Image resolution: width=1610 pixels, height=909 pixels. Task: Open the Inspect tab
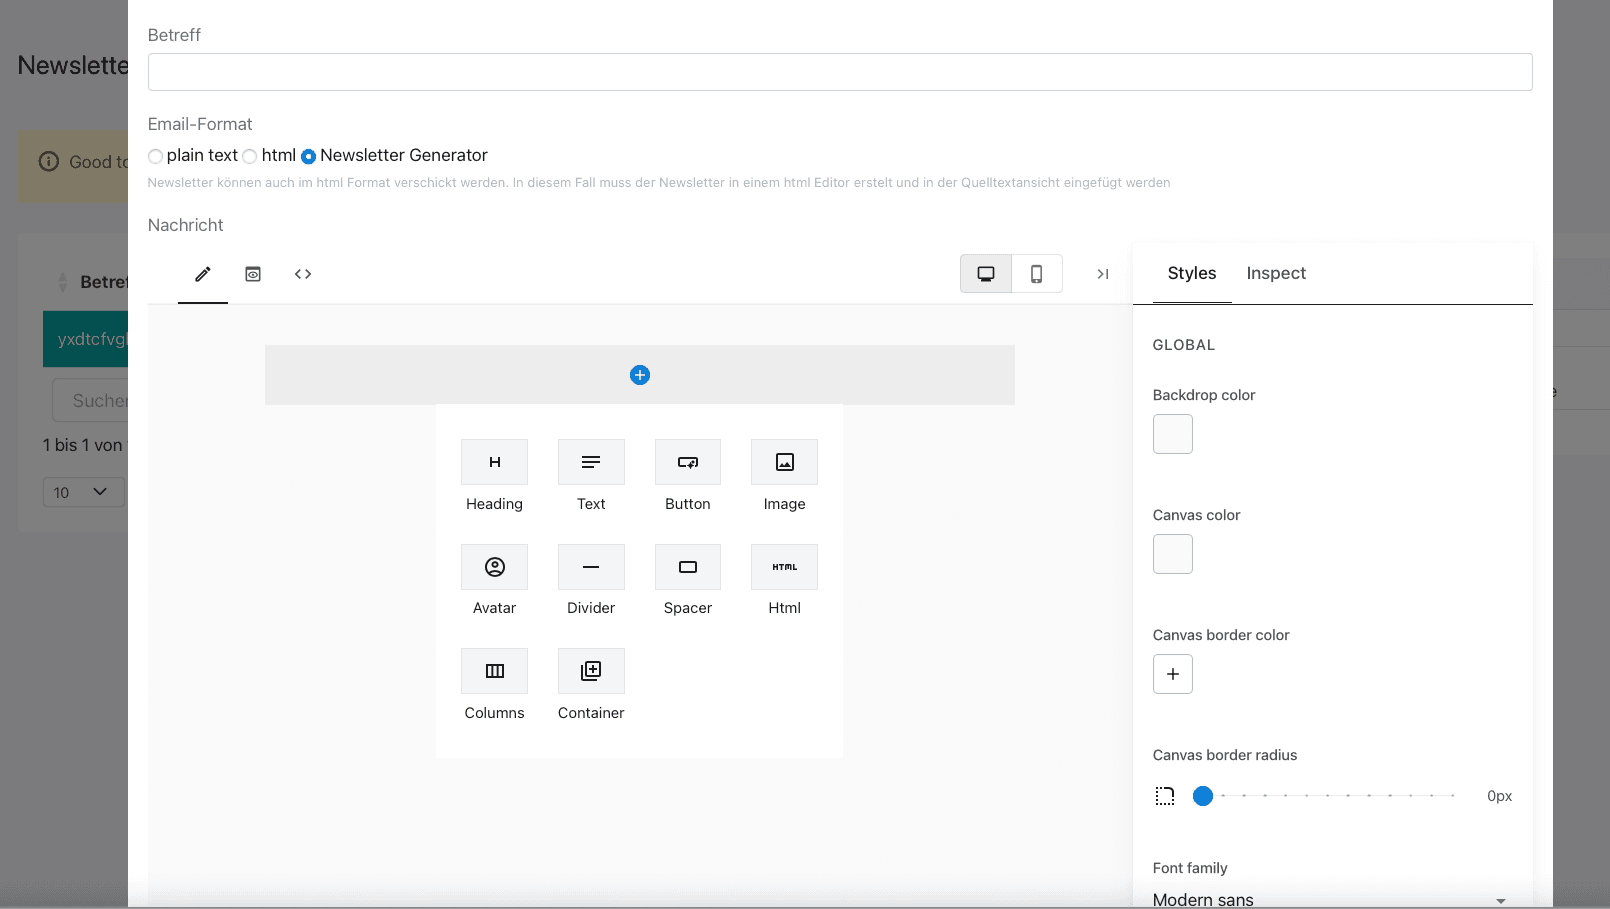coord(1276,273)
